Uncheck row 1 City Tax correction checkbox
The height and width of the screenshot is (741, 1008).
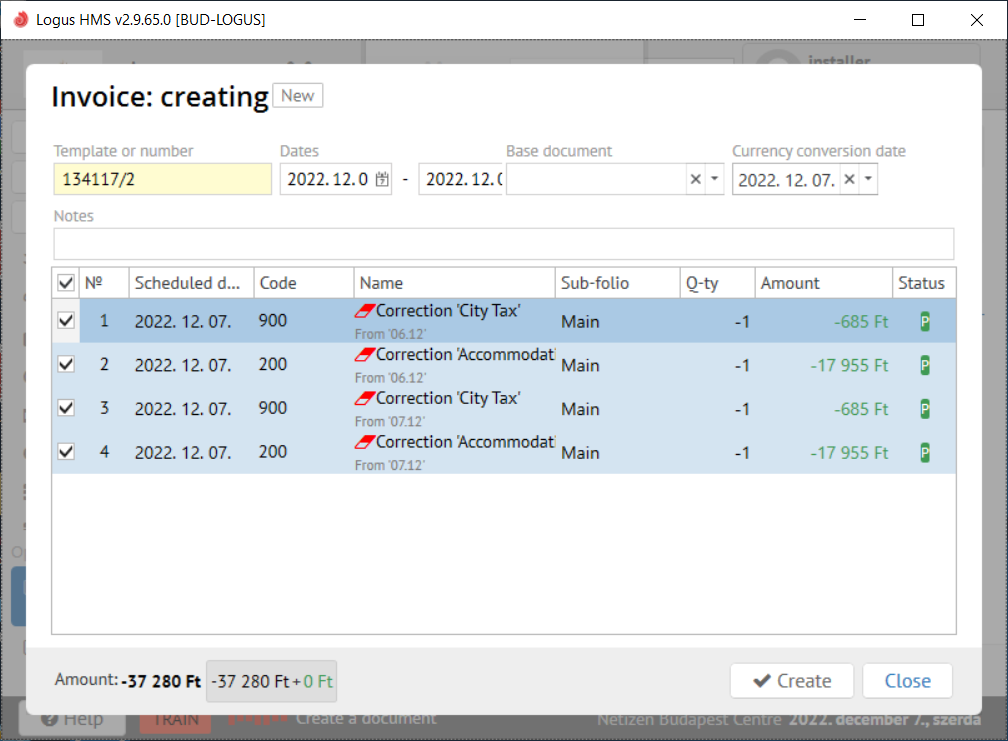point(66,322)
